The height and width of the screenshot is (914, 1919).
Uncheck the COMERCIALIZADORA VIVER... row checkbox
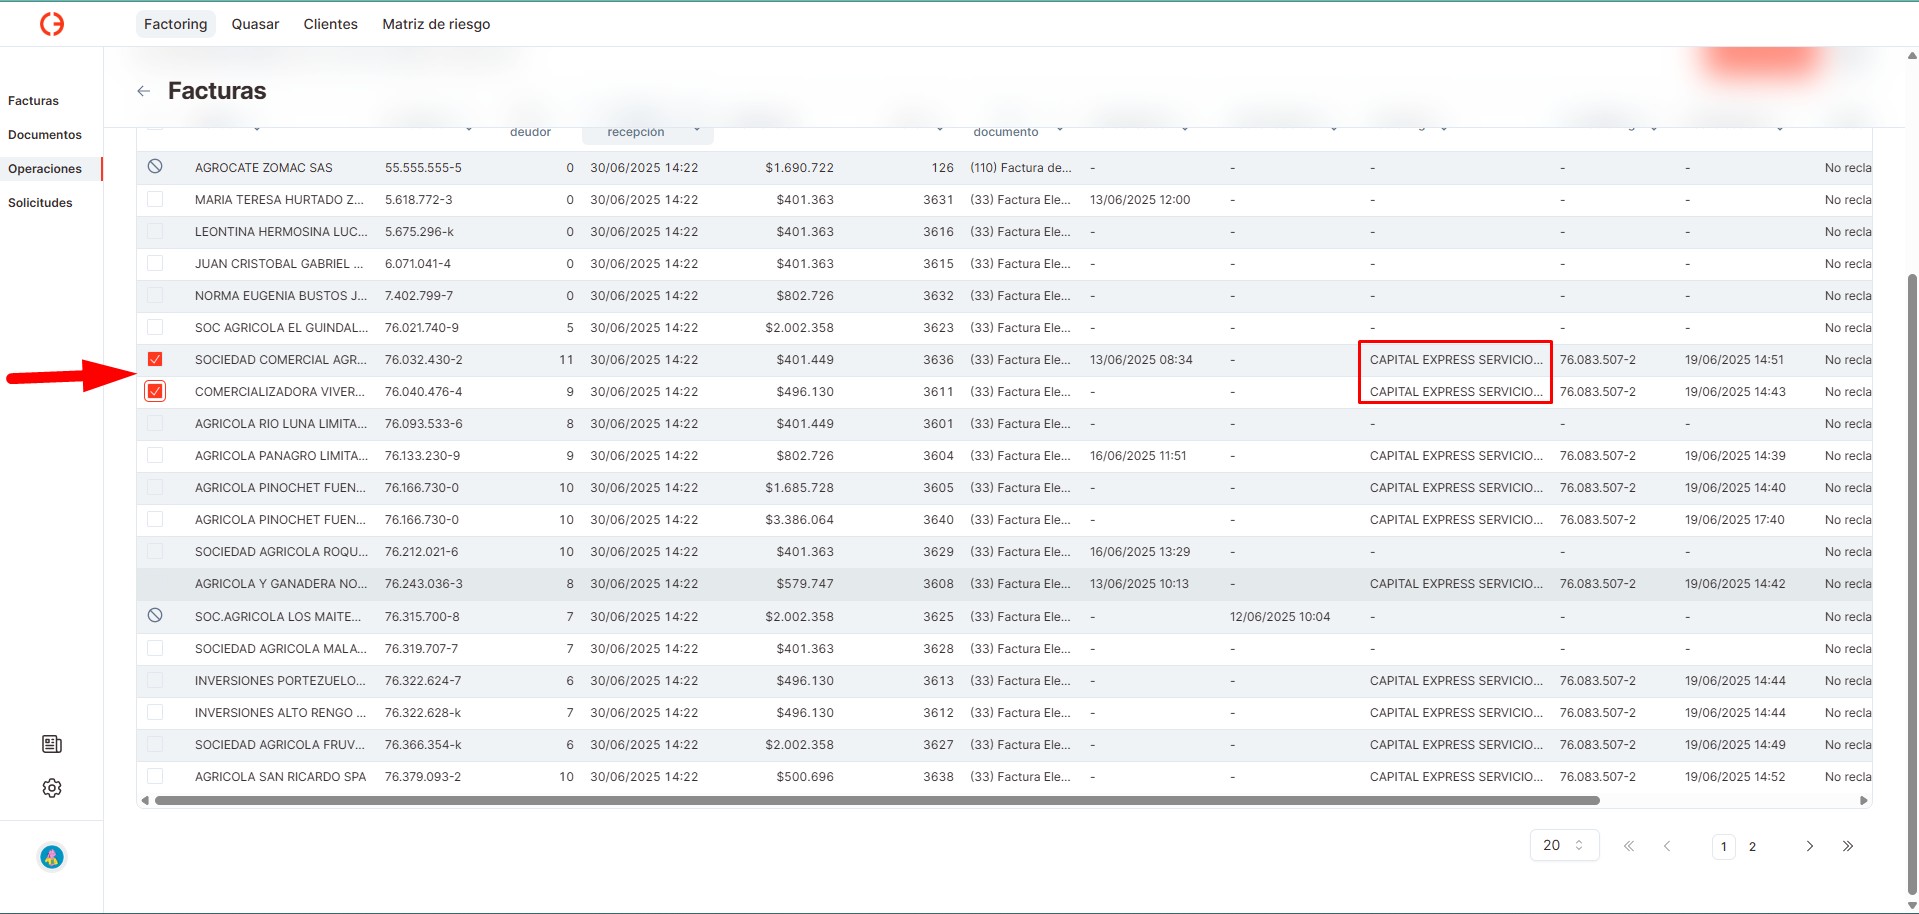[155, 391]
